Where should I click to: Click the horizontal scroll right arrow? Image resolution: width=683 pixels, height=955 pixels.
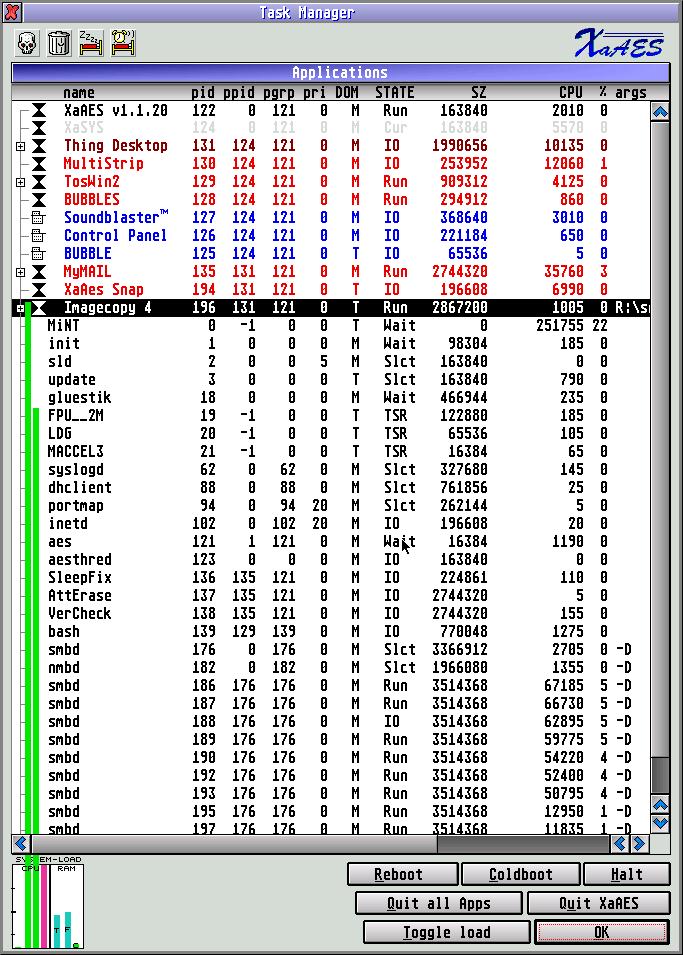point(640,844)
